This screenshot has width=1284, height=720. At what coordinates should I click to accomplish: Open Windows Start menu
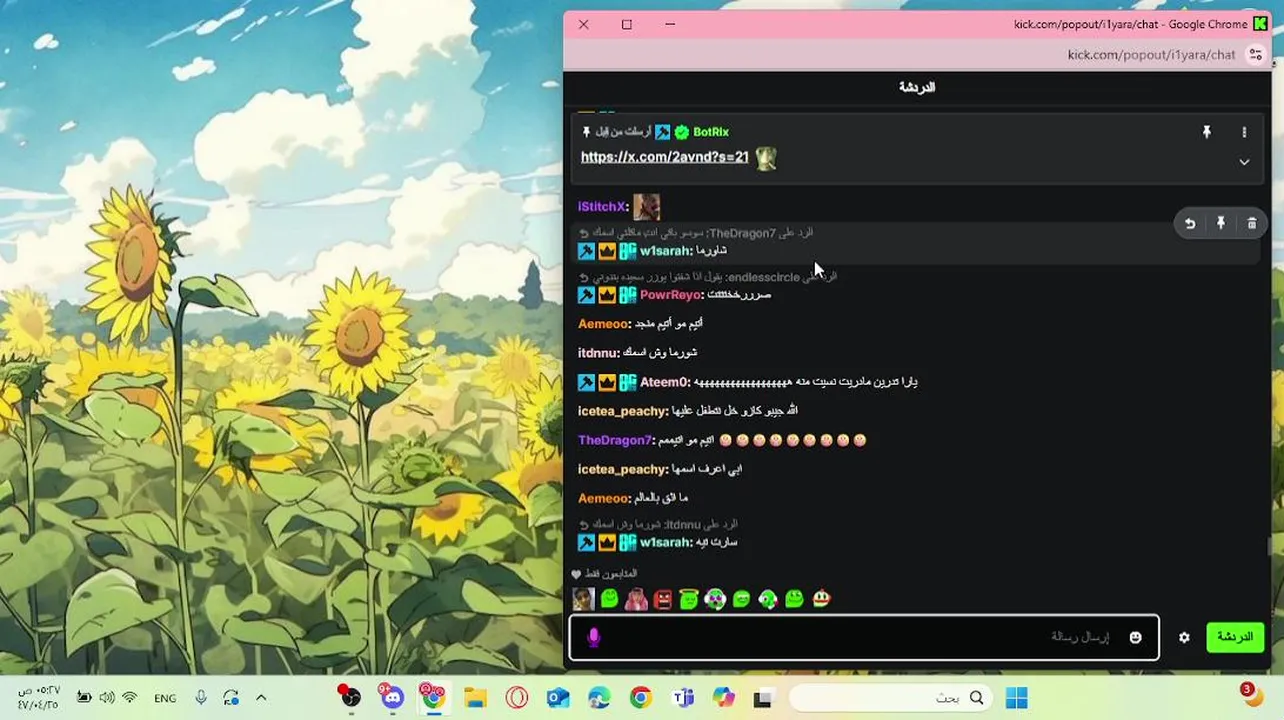tap(1016, 698)
